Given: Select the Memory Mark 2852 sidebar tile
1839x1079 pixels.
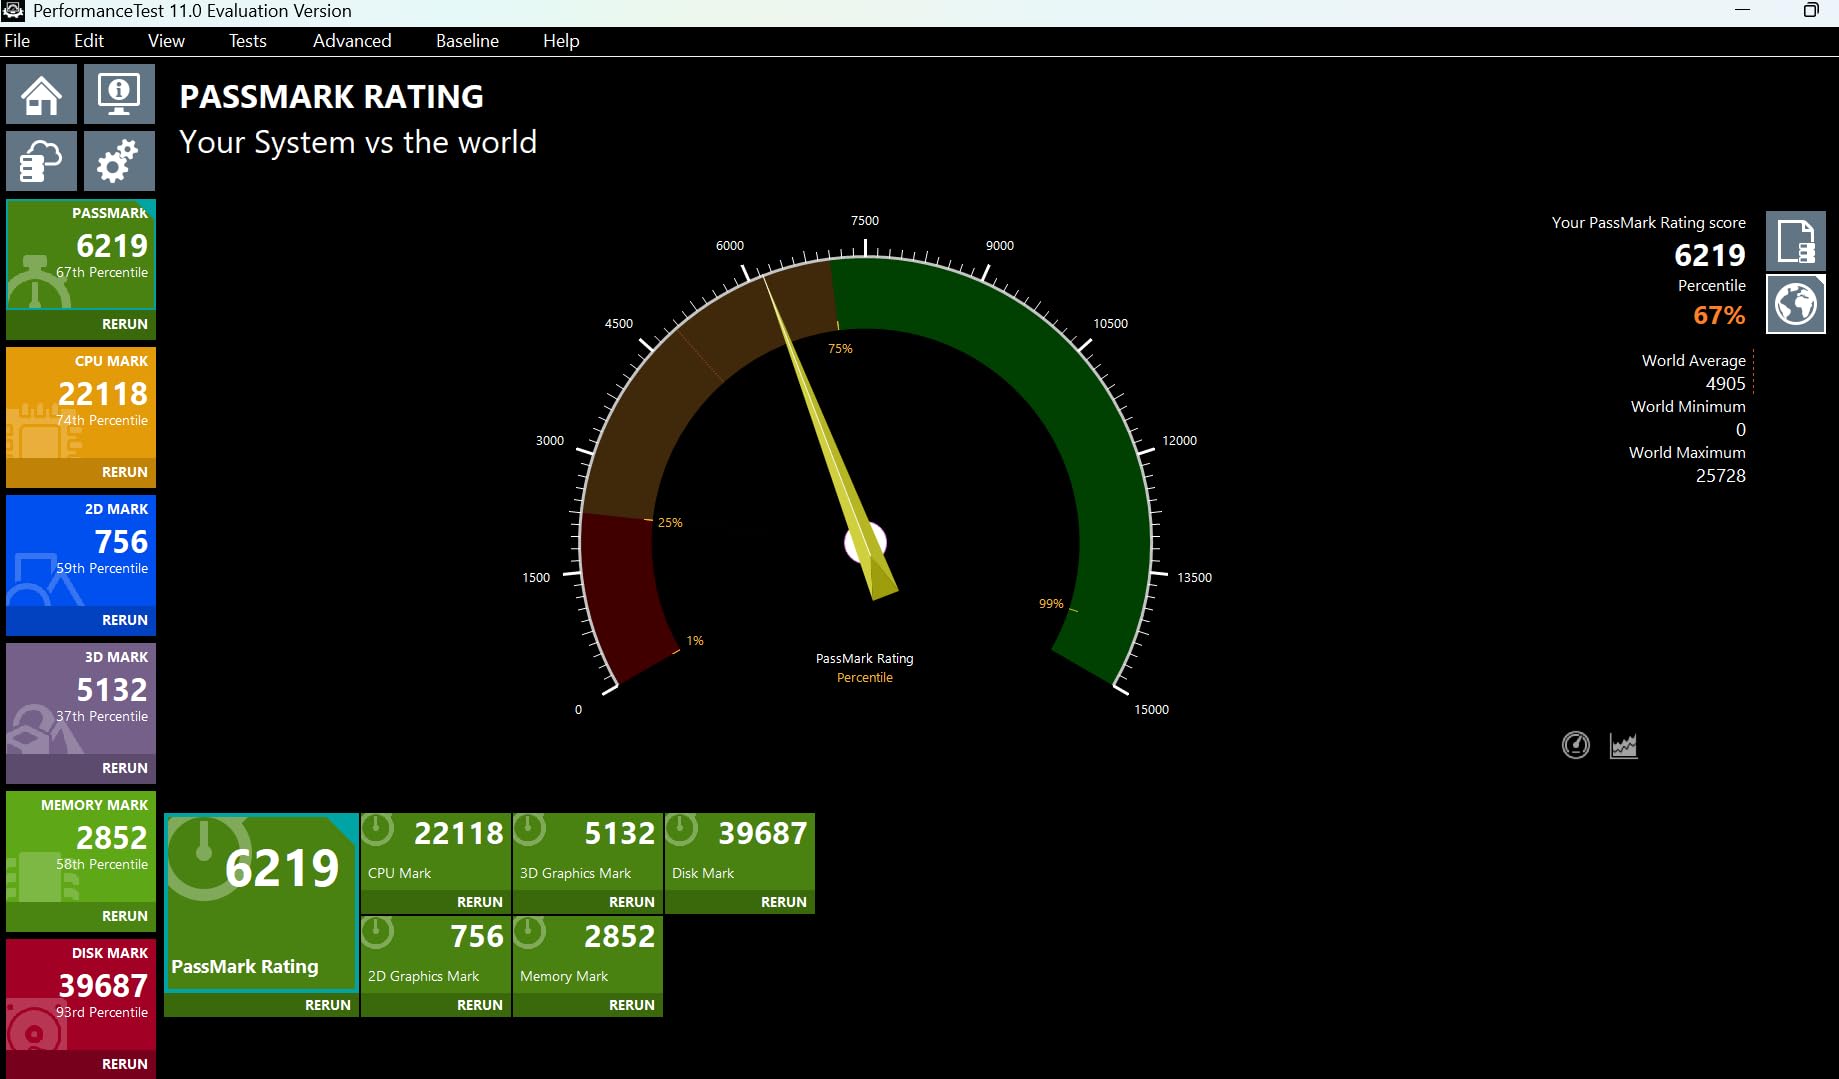Looking at the screenshot, I should pyautogui.click(x=81, y=846).
